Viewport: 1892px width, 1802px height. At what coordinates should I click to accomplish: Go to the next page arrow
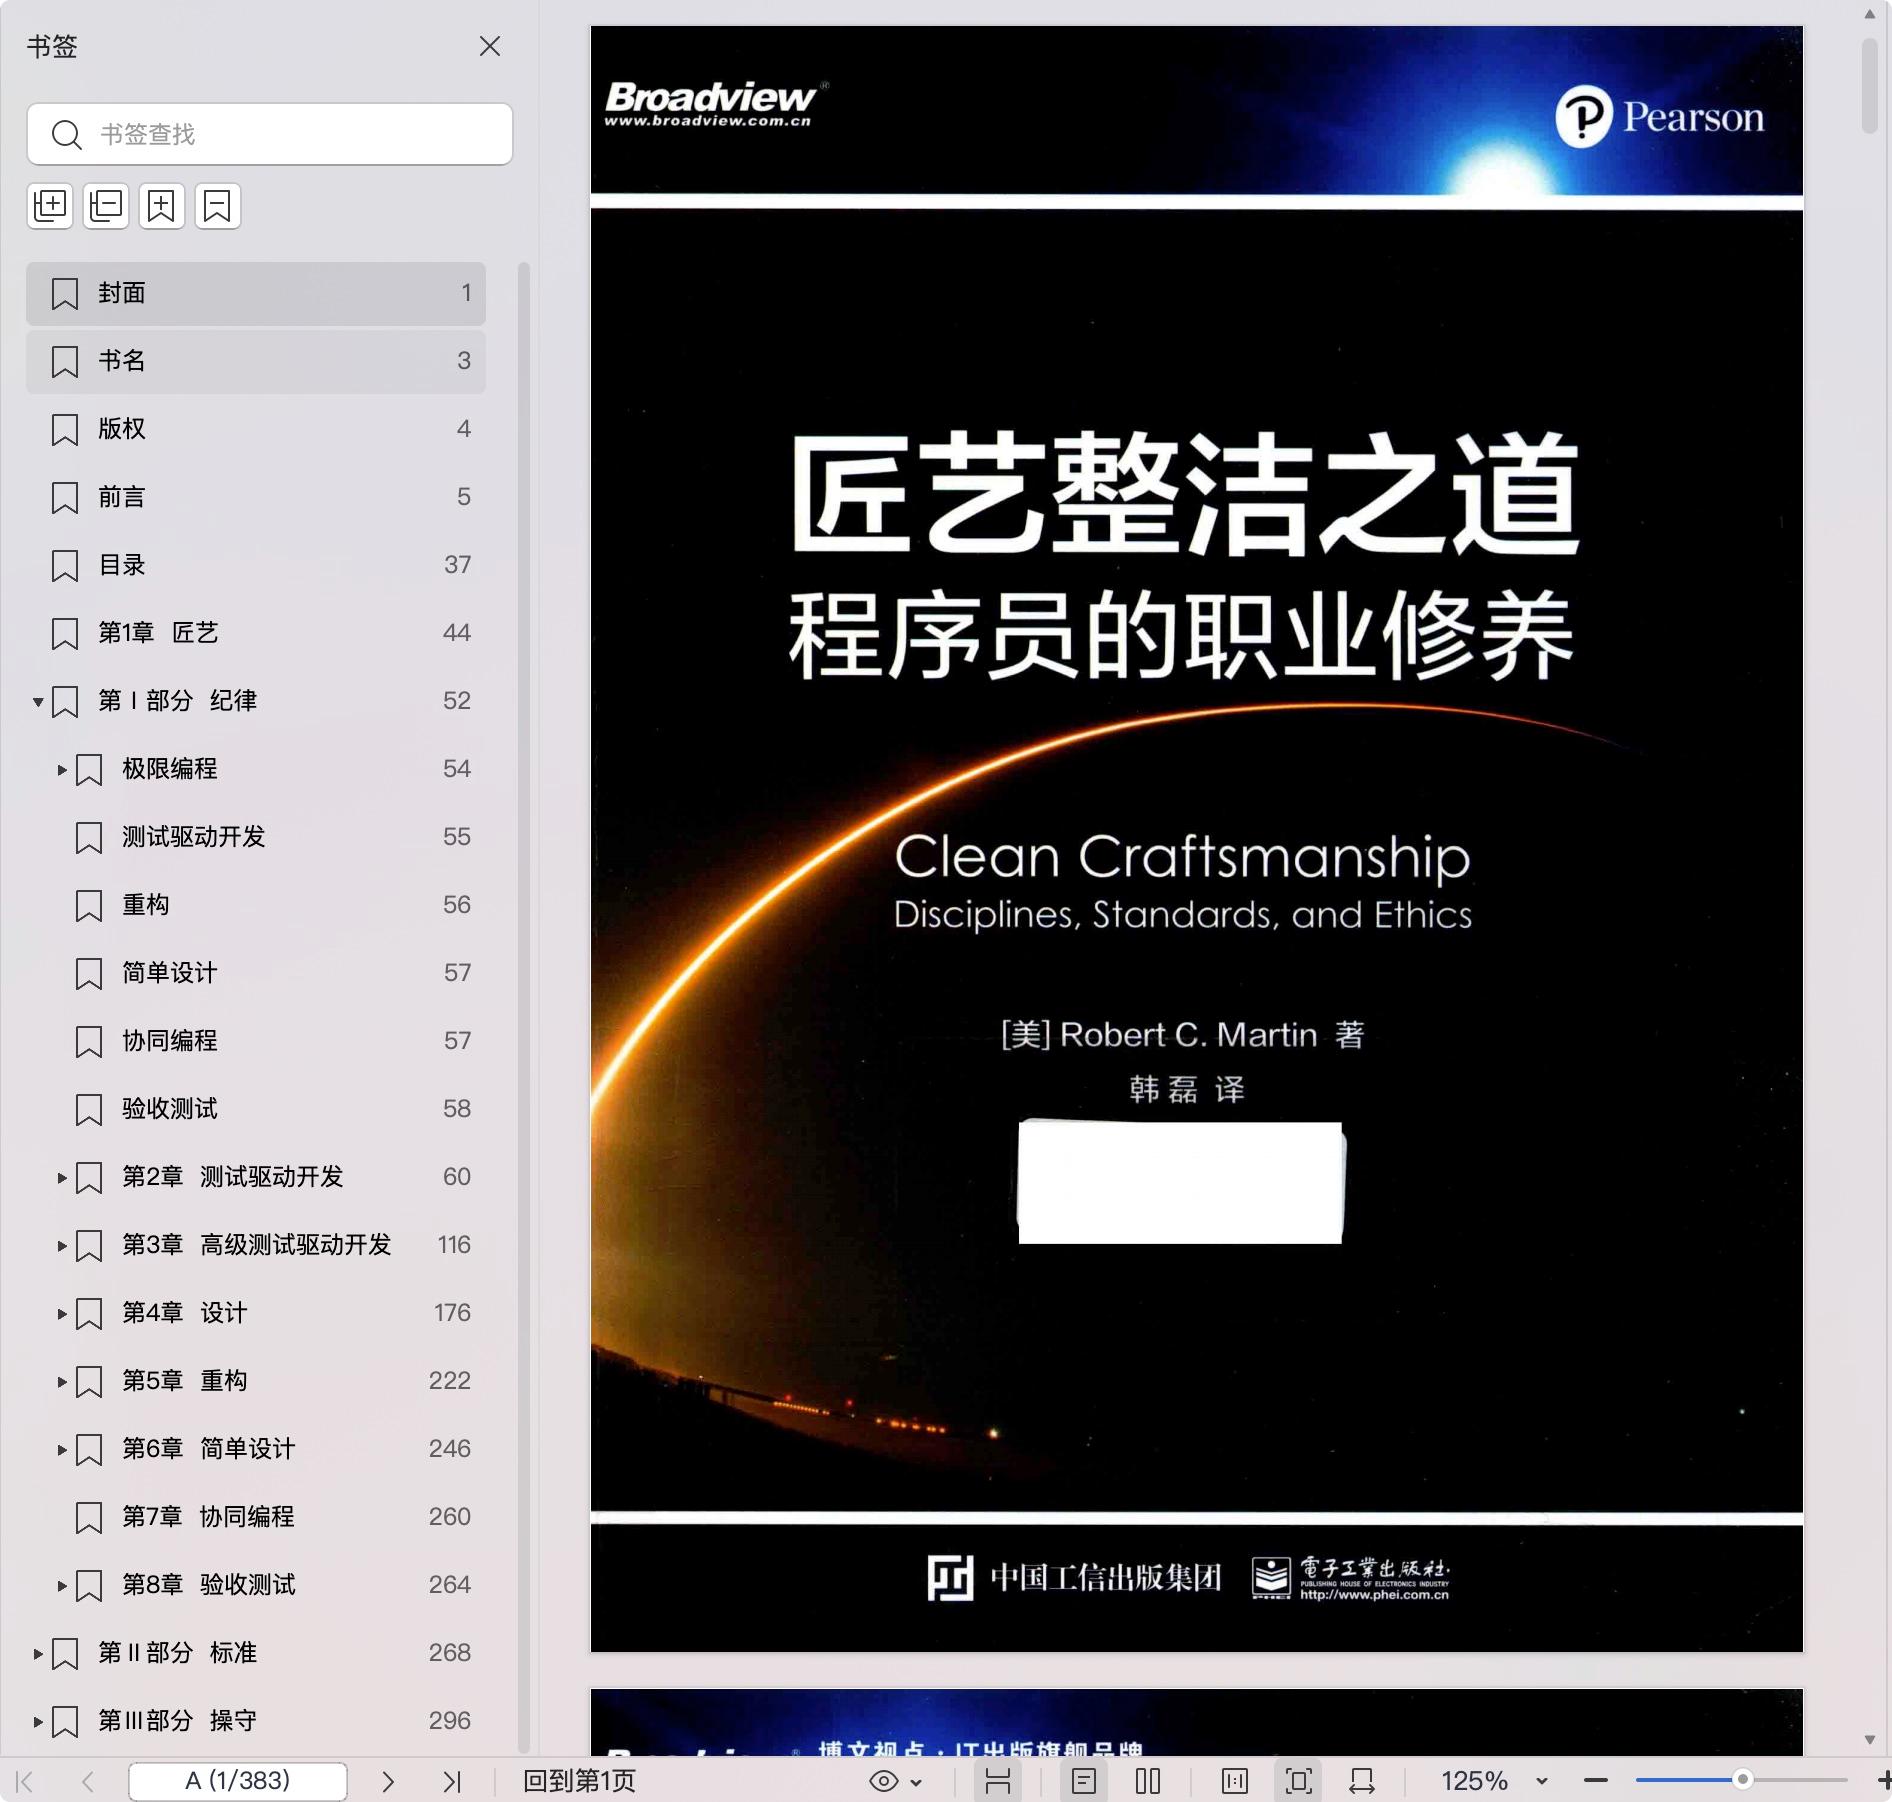388,1781
